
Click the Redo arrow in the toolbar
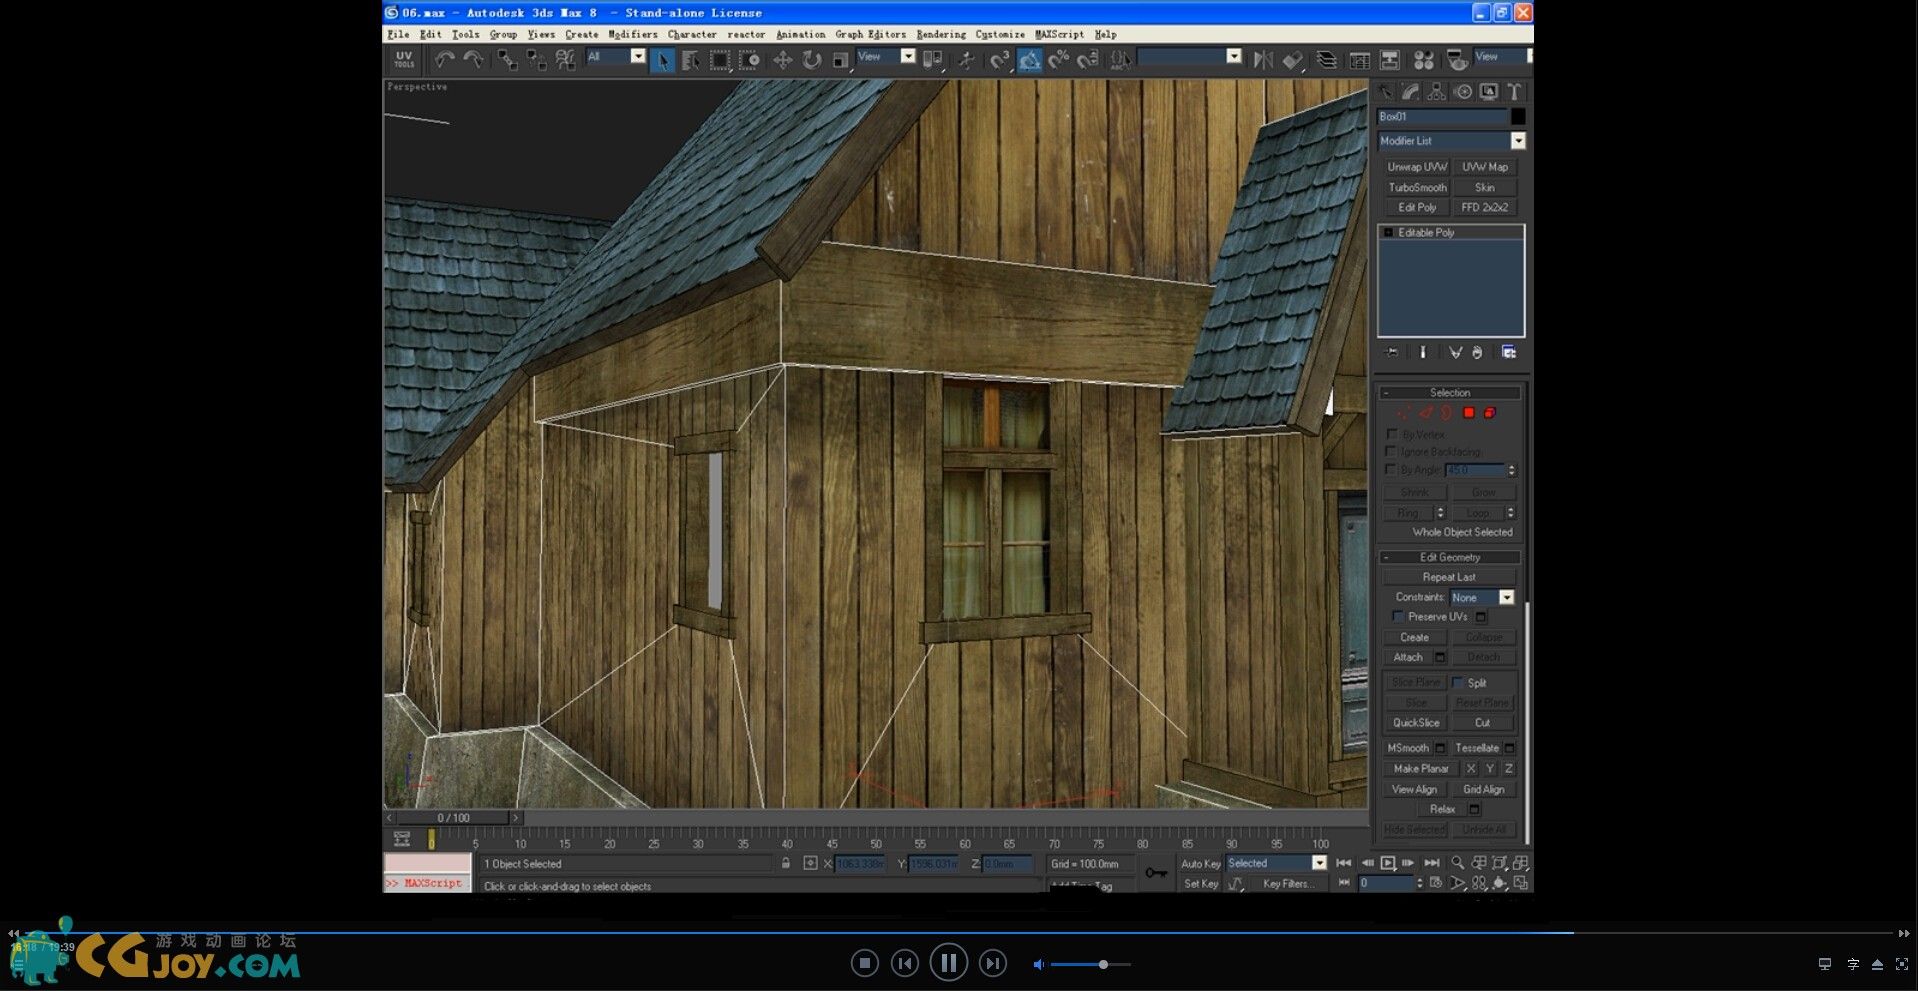coord(473,60)
